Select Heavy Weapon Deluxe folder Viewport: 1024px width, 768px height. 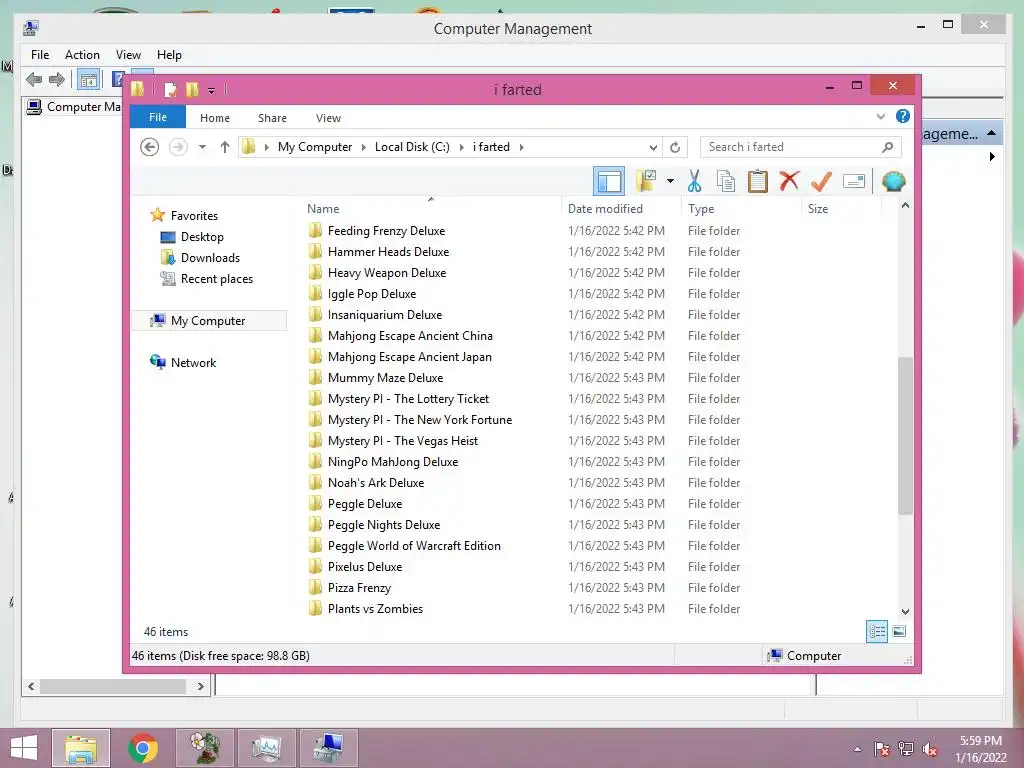coord(387,272)
